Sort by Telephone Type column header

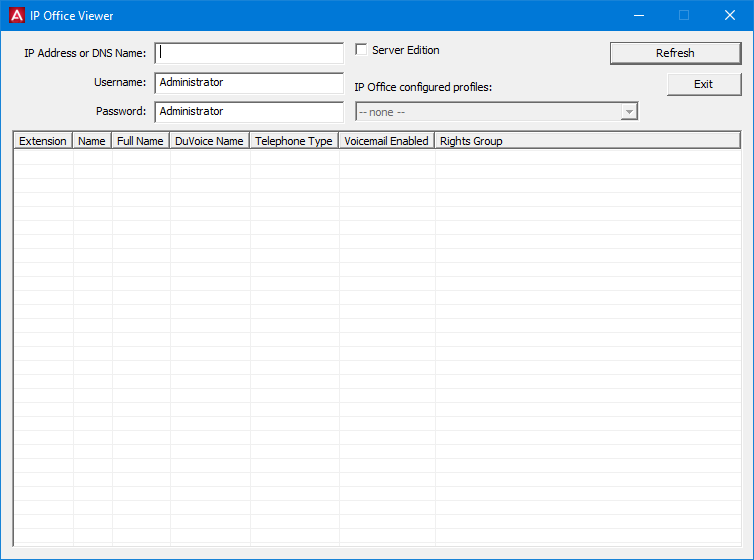[x=293, y=141]
